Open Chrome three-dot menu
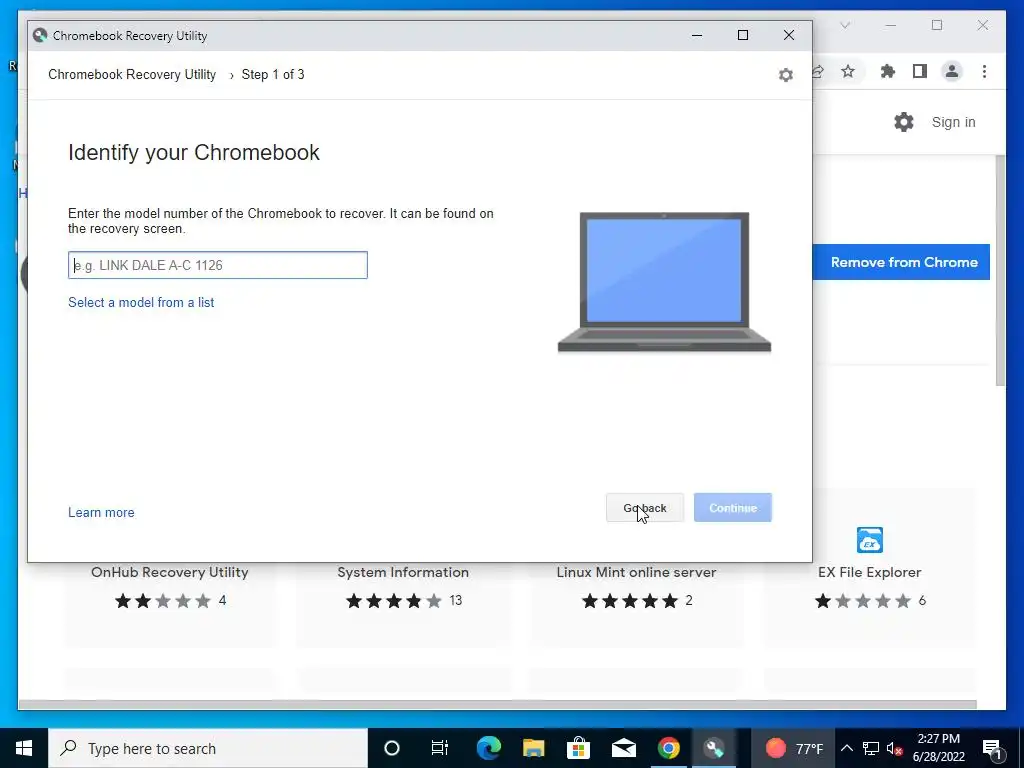The width and height of the screenshot is (1024, 768). (984, 71)
